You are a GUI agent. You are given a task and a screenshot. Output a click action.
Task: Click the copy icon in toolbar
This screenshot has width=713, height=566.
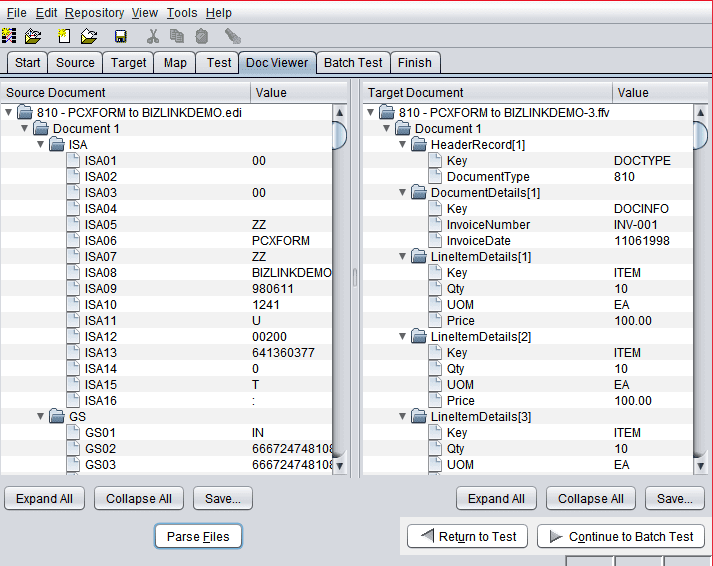[x=177, y=36]
